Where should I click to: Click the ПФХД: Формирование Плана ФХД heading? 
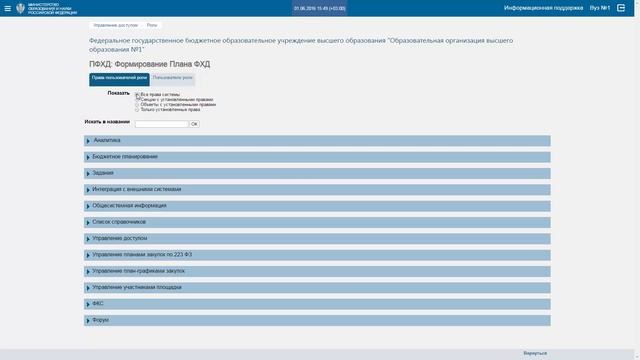point(149,64)
